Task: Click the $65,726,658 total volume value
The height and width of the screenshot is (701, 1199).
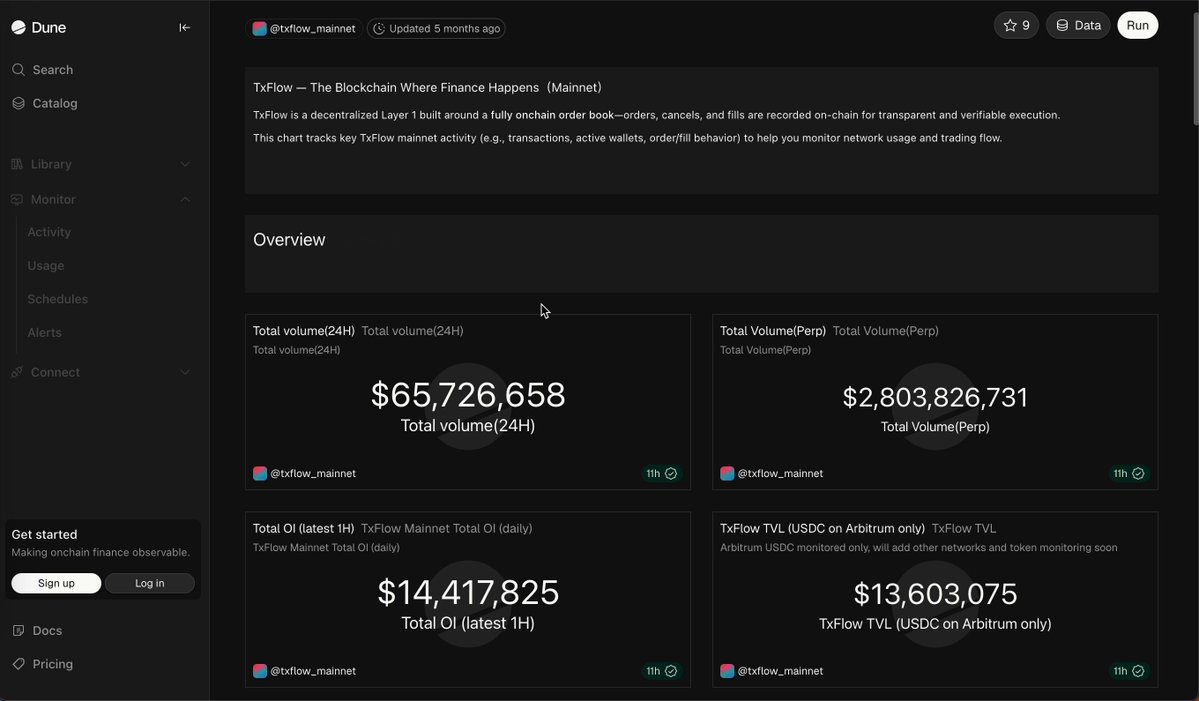Action: 468,394
